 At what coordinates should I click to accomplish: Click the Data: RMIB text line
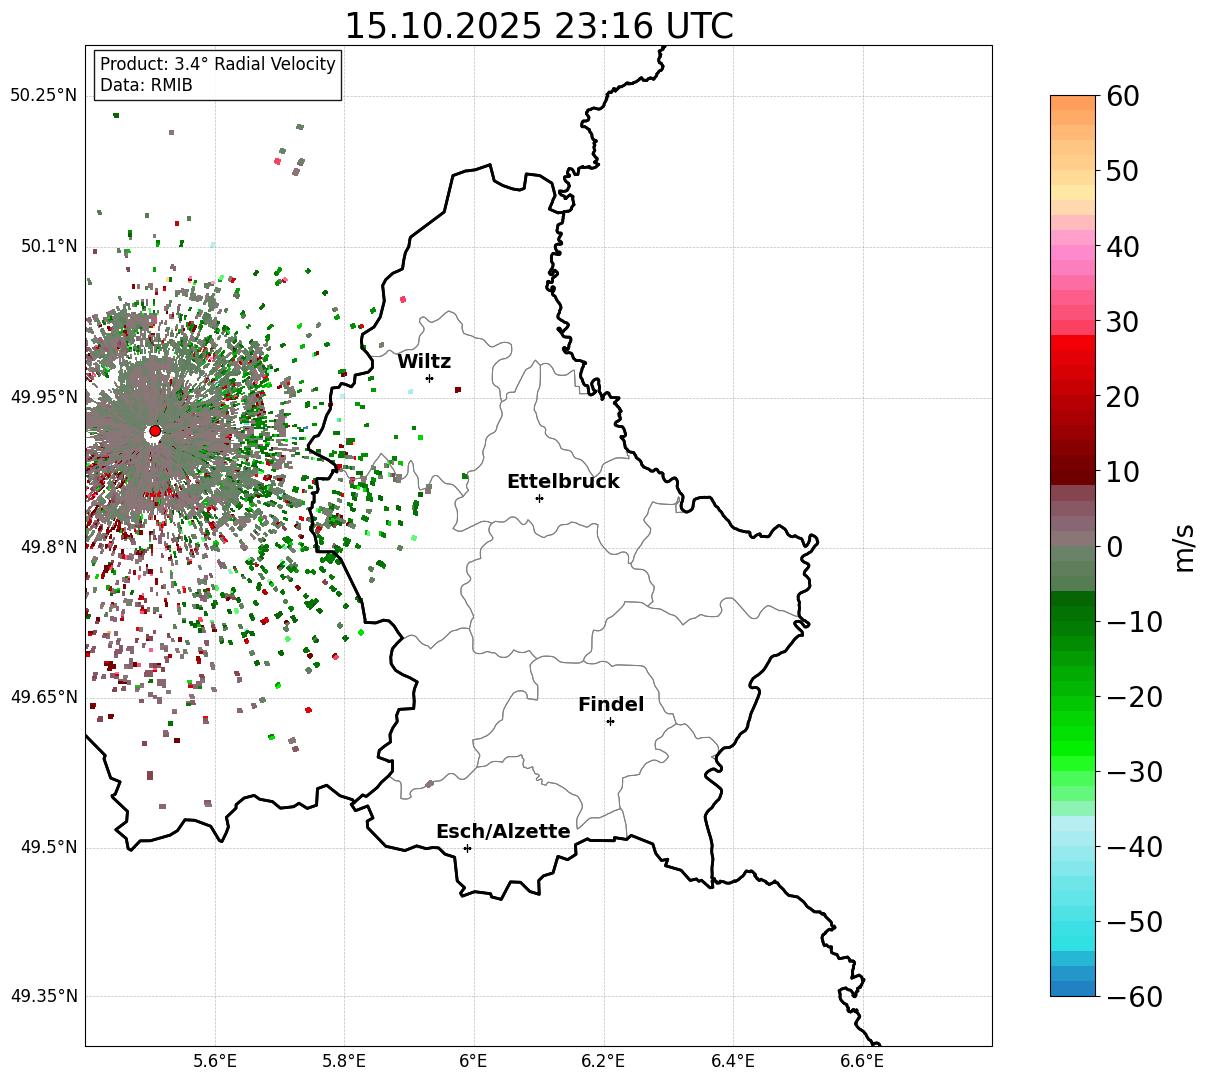click(146, 86)
